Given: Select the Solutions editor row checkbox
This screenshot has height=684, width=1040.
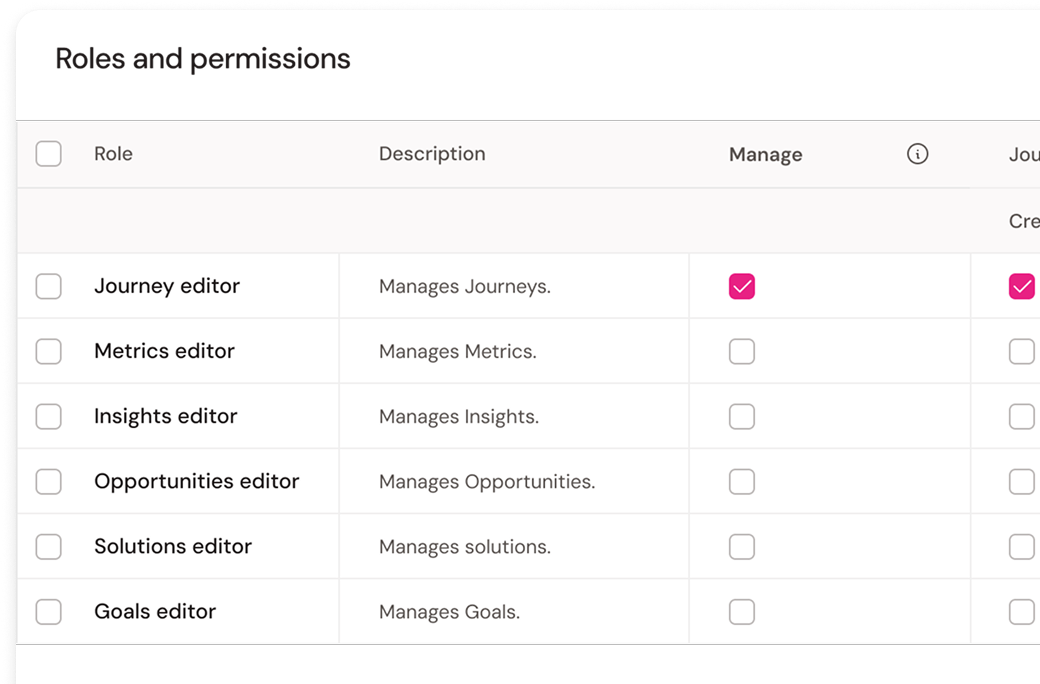Looking at the screenshot, I should pyautogui.click(x=48, y=547).
